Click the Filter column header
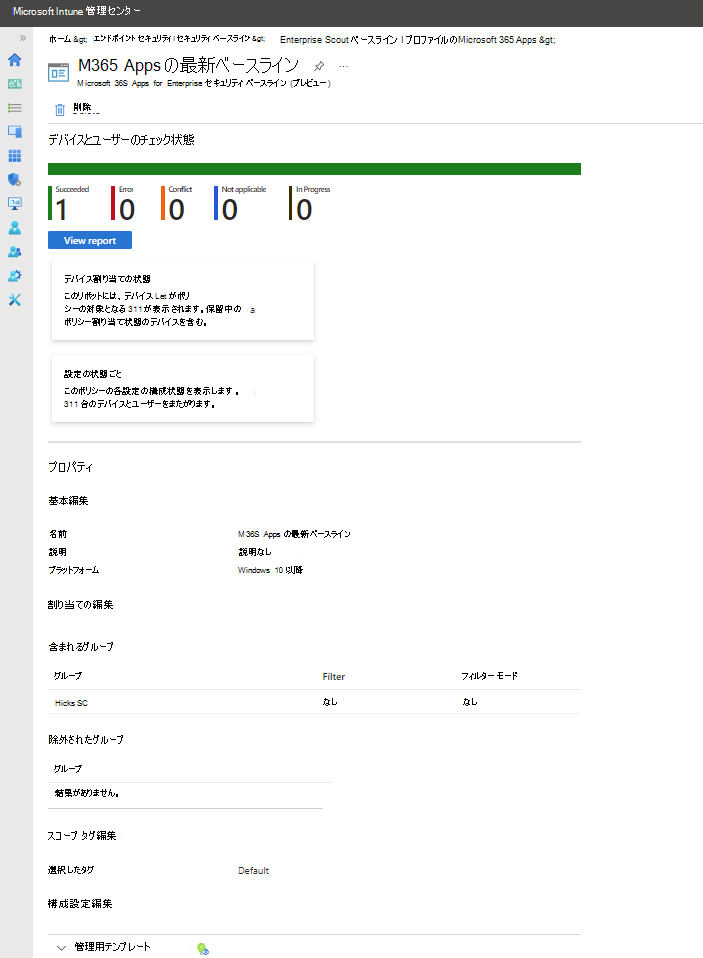The height and width of the screenshot is (958, 703). click(x=333, y=677)
